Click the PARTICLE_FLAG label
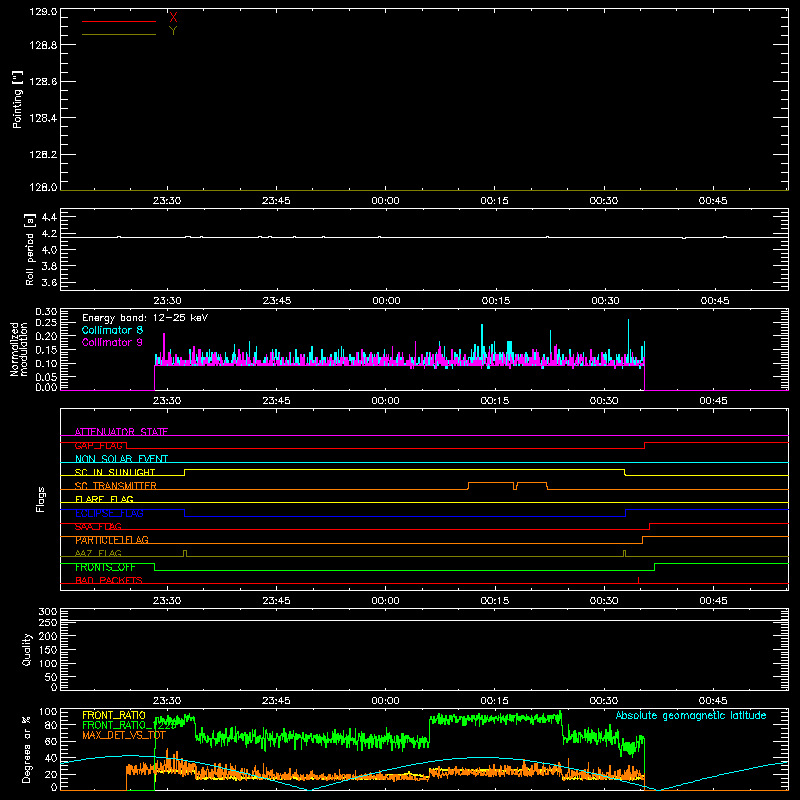 coord(112,540)
